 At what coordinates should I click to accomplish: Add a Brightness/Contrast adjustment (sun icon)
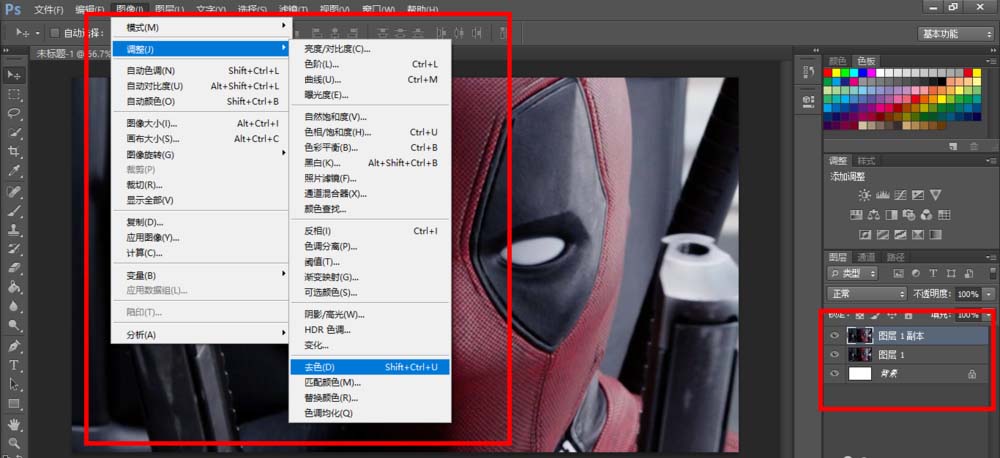[864, 195]
